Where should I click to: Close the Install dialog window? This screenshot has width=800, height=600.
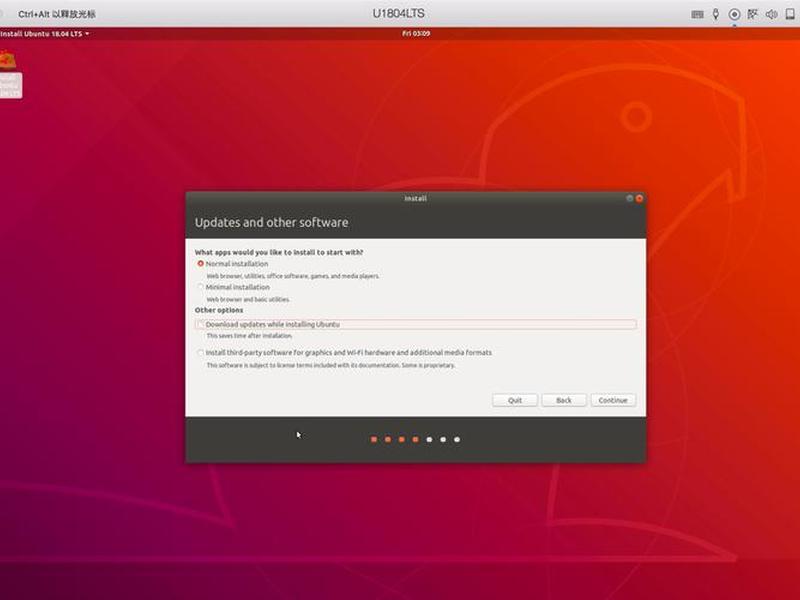coord(639,198)
